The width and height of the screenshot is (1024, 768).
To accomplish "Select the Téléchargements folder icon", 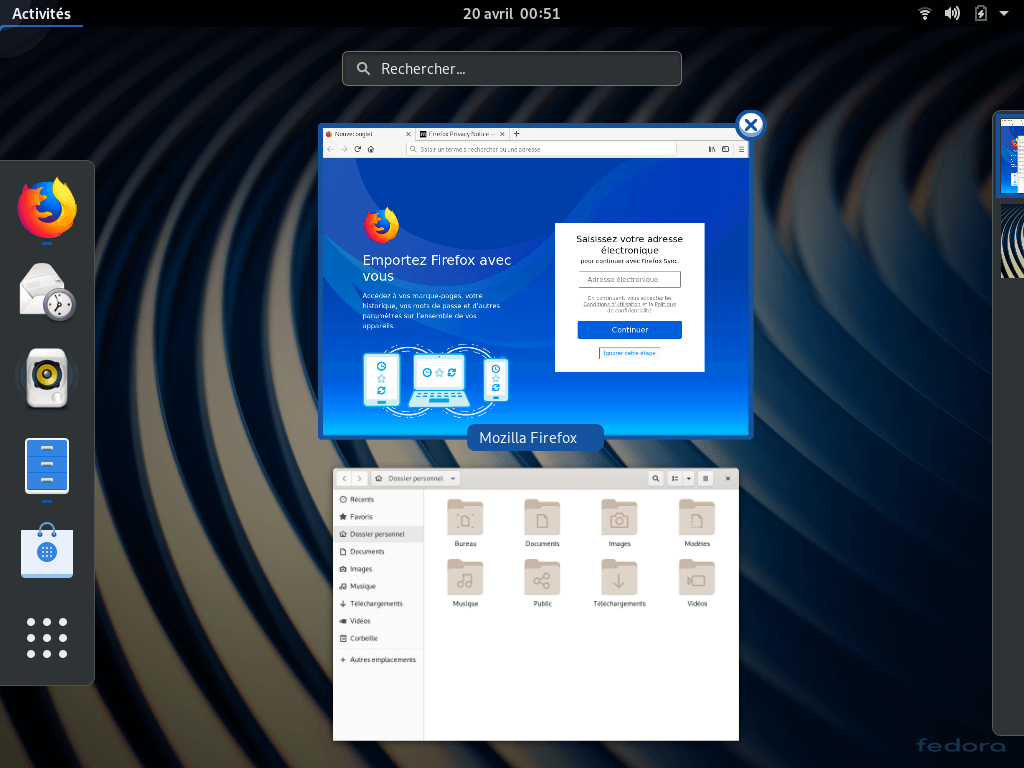I will [x=619, y=578].
